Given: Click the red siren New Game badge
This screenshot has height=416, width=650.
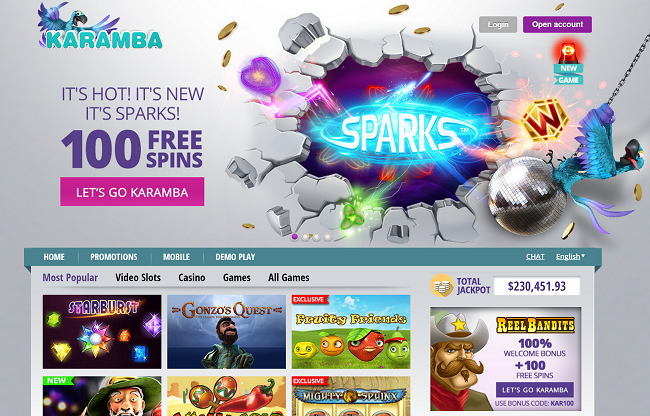Looking at the screenshot, I should tap(568, 63).
